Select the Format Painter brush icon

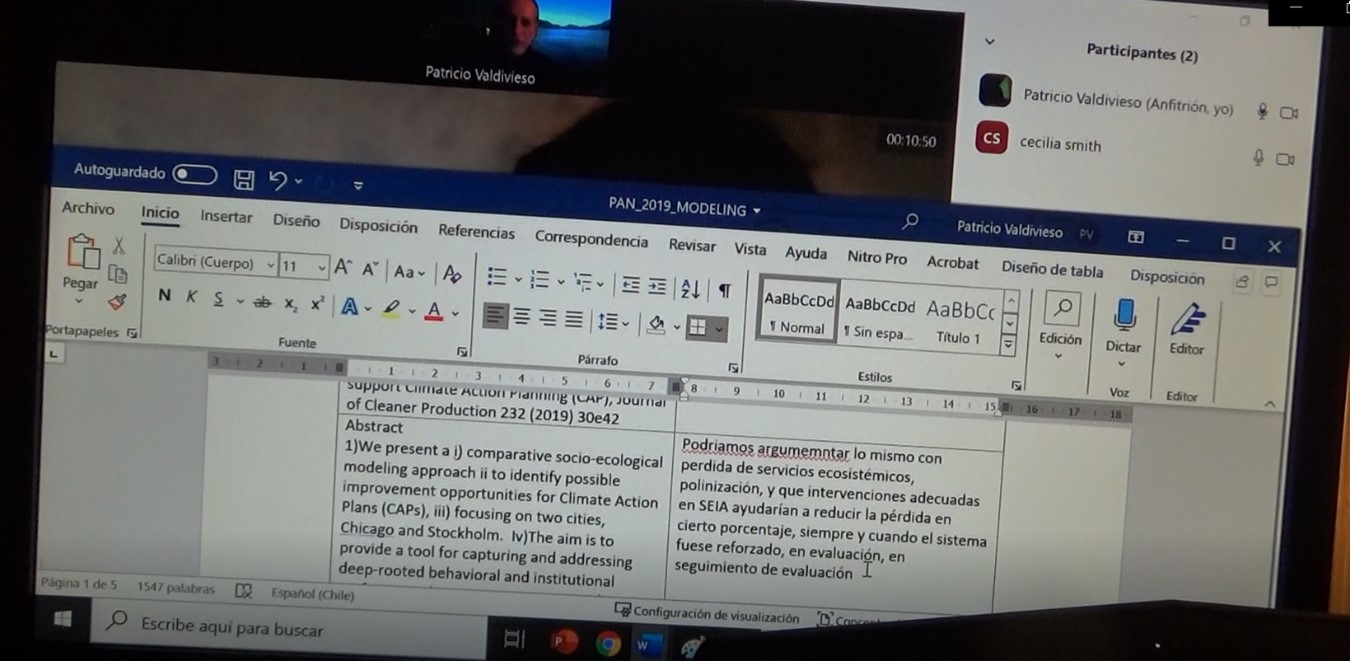[x=118, y=301]
